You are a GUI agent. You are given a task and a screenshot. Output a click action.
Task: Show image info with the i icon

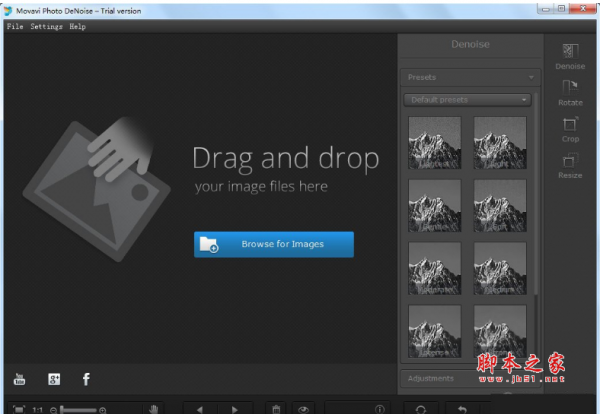click(x=379, y=409)
